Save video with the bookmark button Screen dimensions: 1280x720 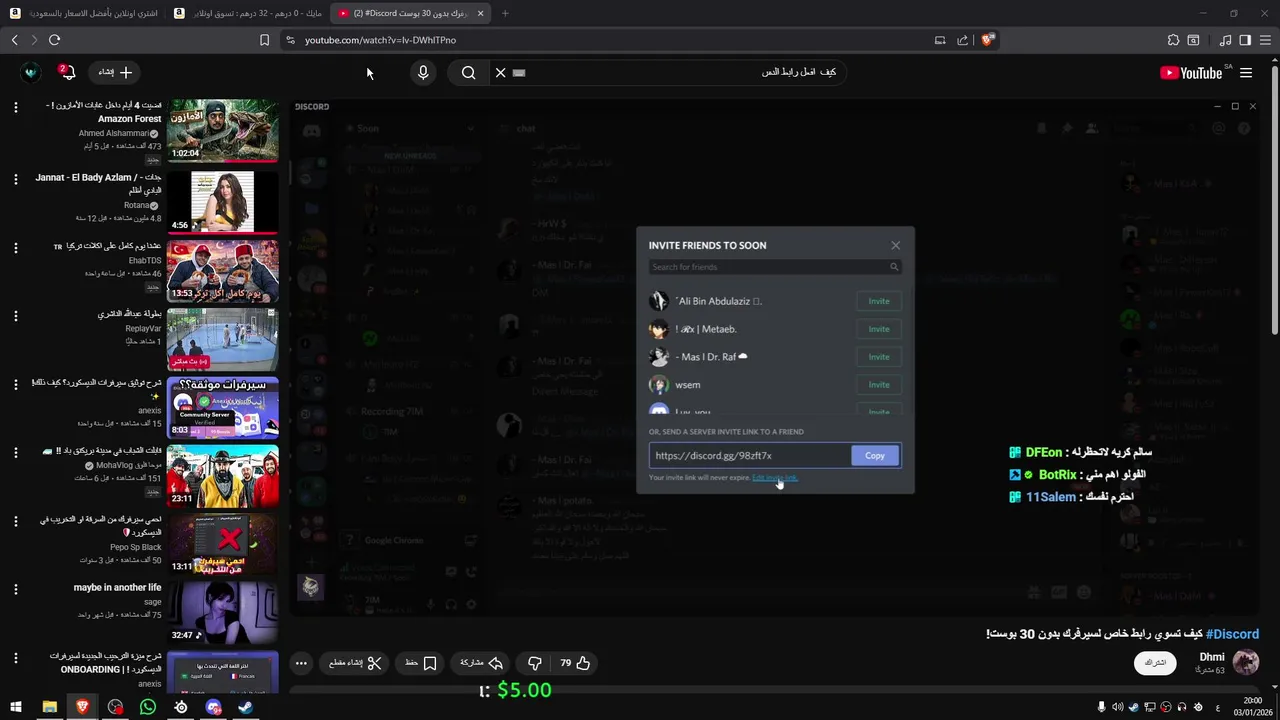coord(421,663)
